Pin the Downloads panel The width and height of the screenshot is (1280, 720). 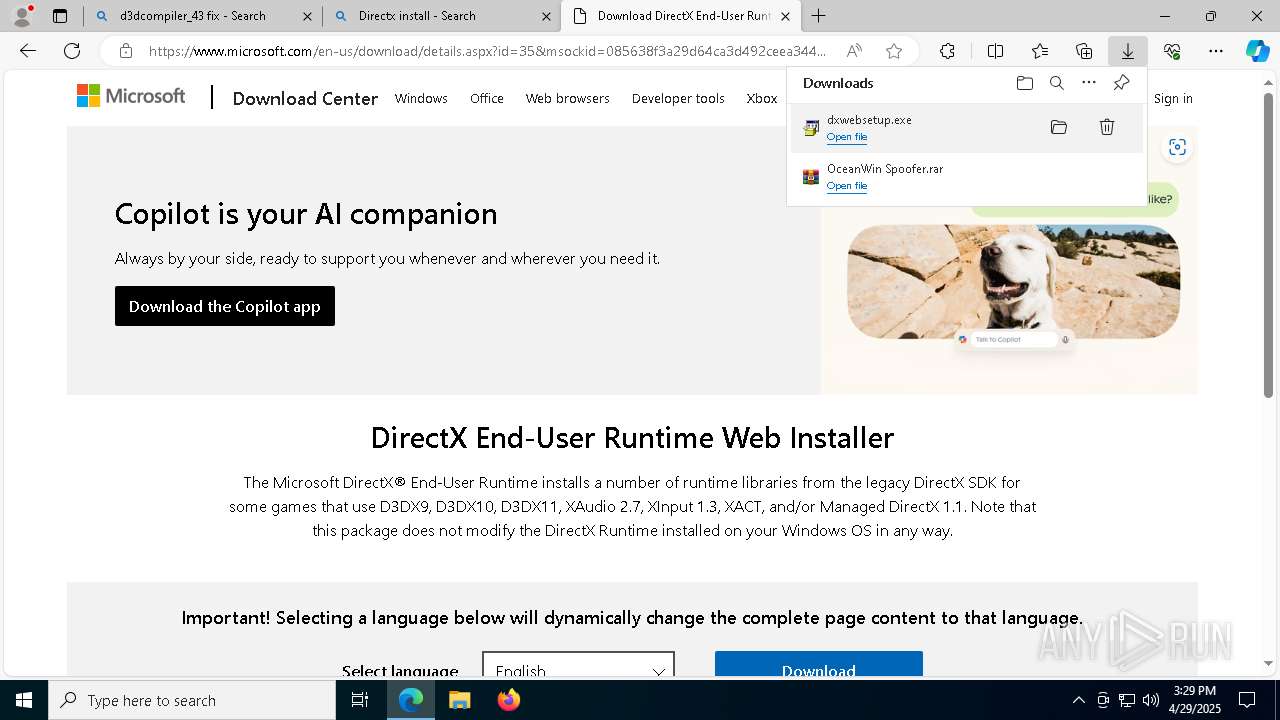point(1121,83)
